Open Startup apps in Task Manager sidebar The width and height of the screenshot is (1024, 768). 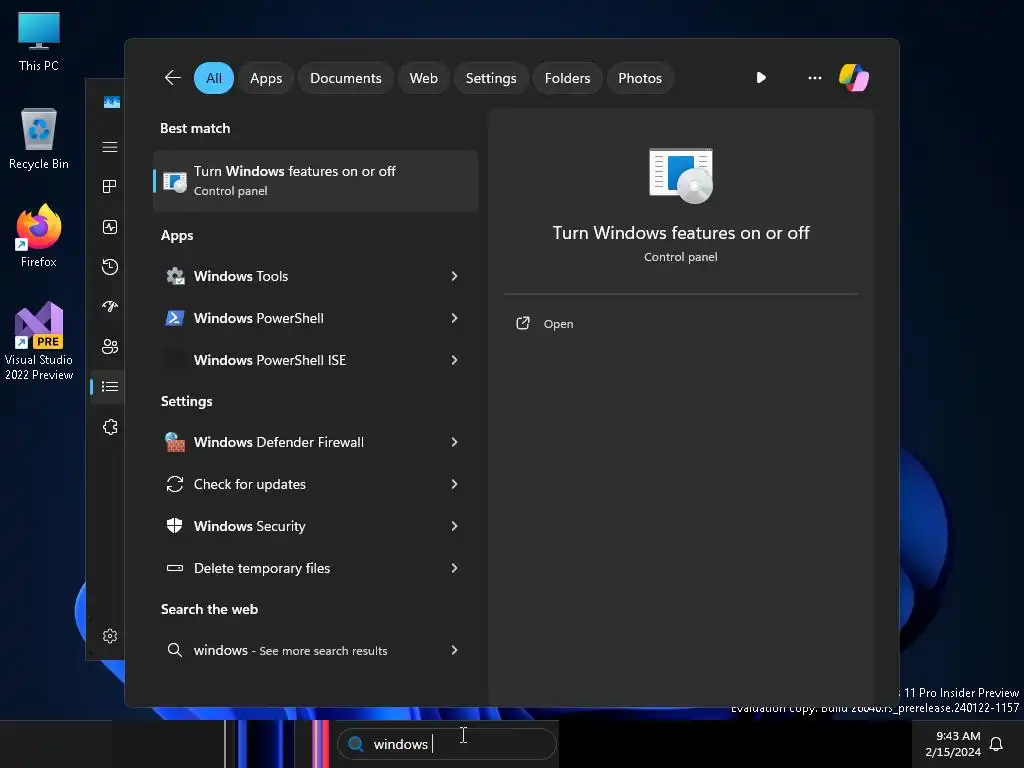point(110,306)
